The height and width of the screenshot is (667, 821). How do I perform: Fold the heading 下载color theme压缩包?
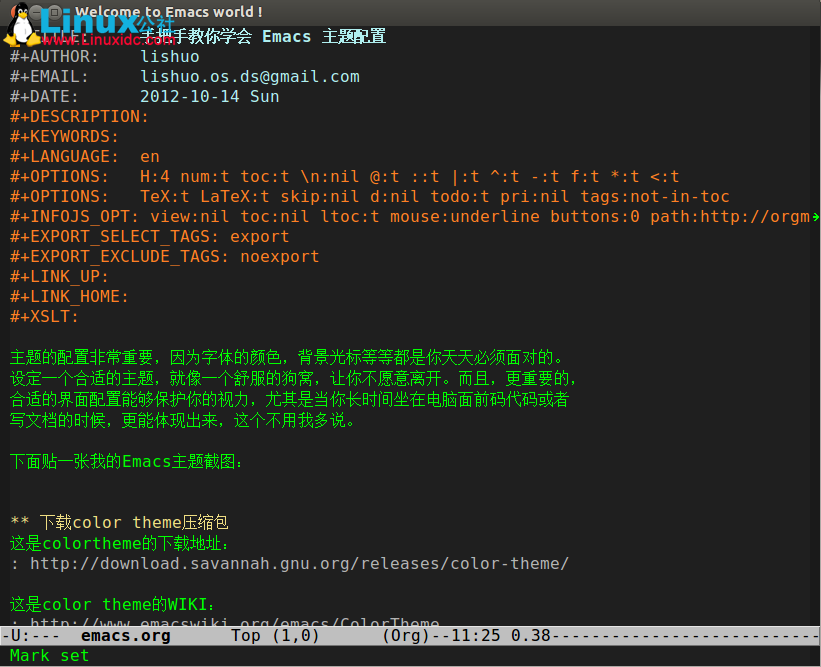click(119, 523)
